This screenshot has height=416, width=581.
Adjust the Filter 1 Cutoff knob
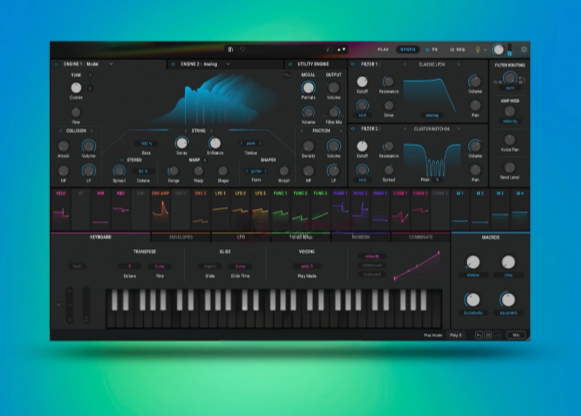[x=362, y=81]
